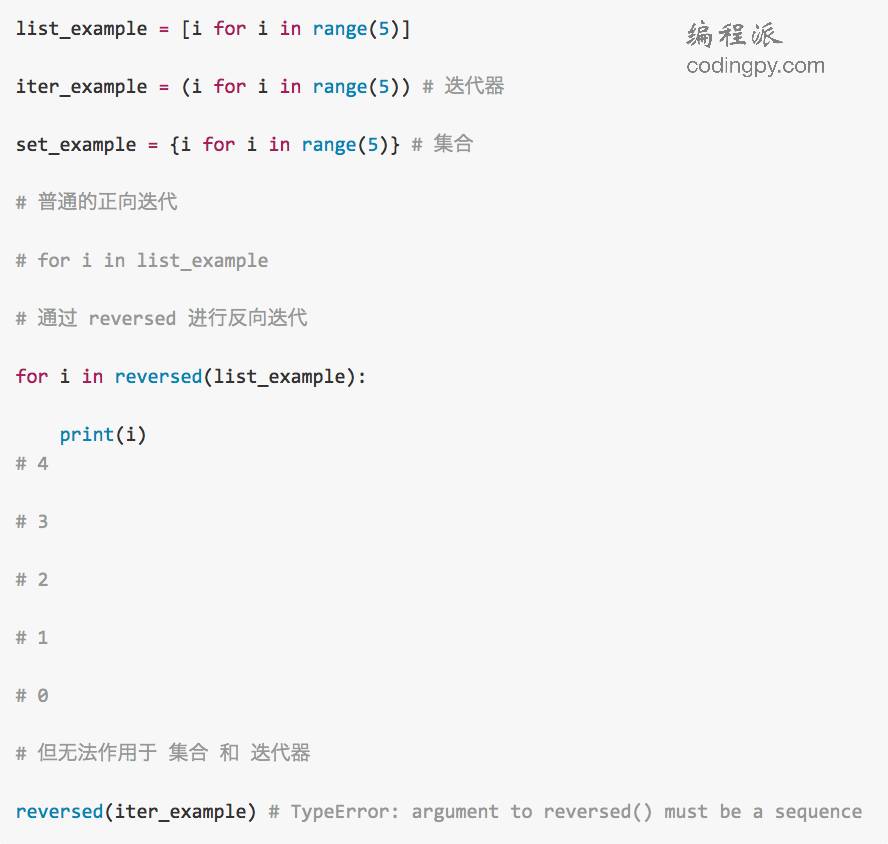Click the print(i) statement
Image resolution: width=888 pixels, height=844 pixels.
coord(103,434)
